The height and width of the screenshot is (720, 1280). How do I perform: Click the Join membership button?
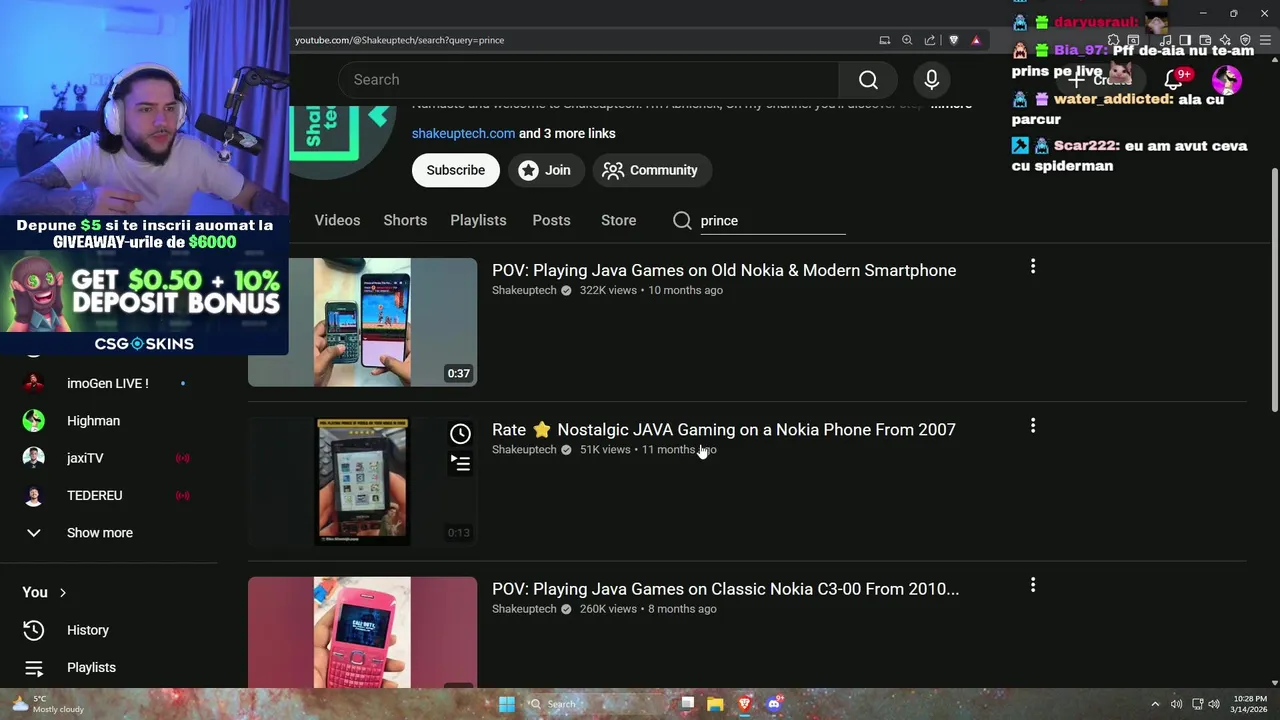[544, 170]
